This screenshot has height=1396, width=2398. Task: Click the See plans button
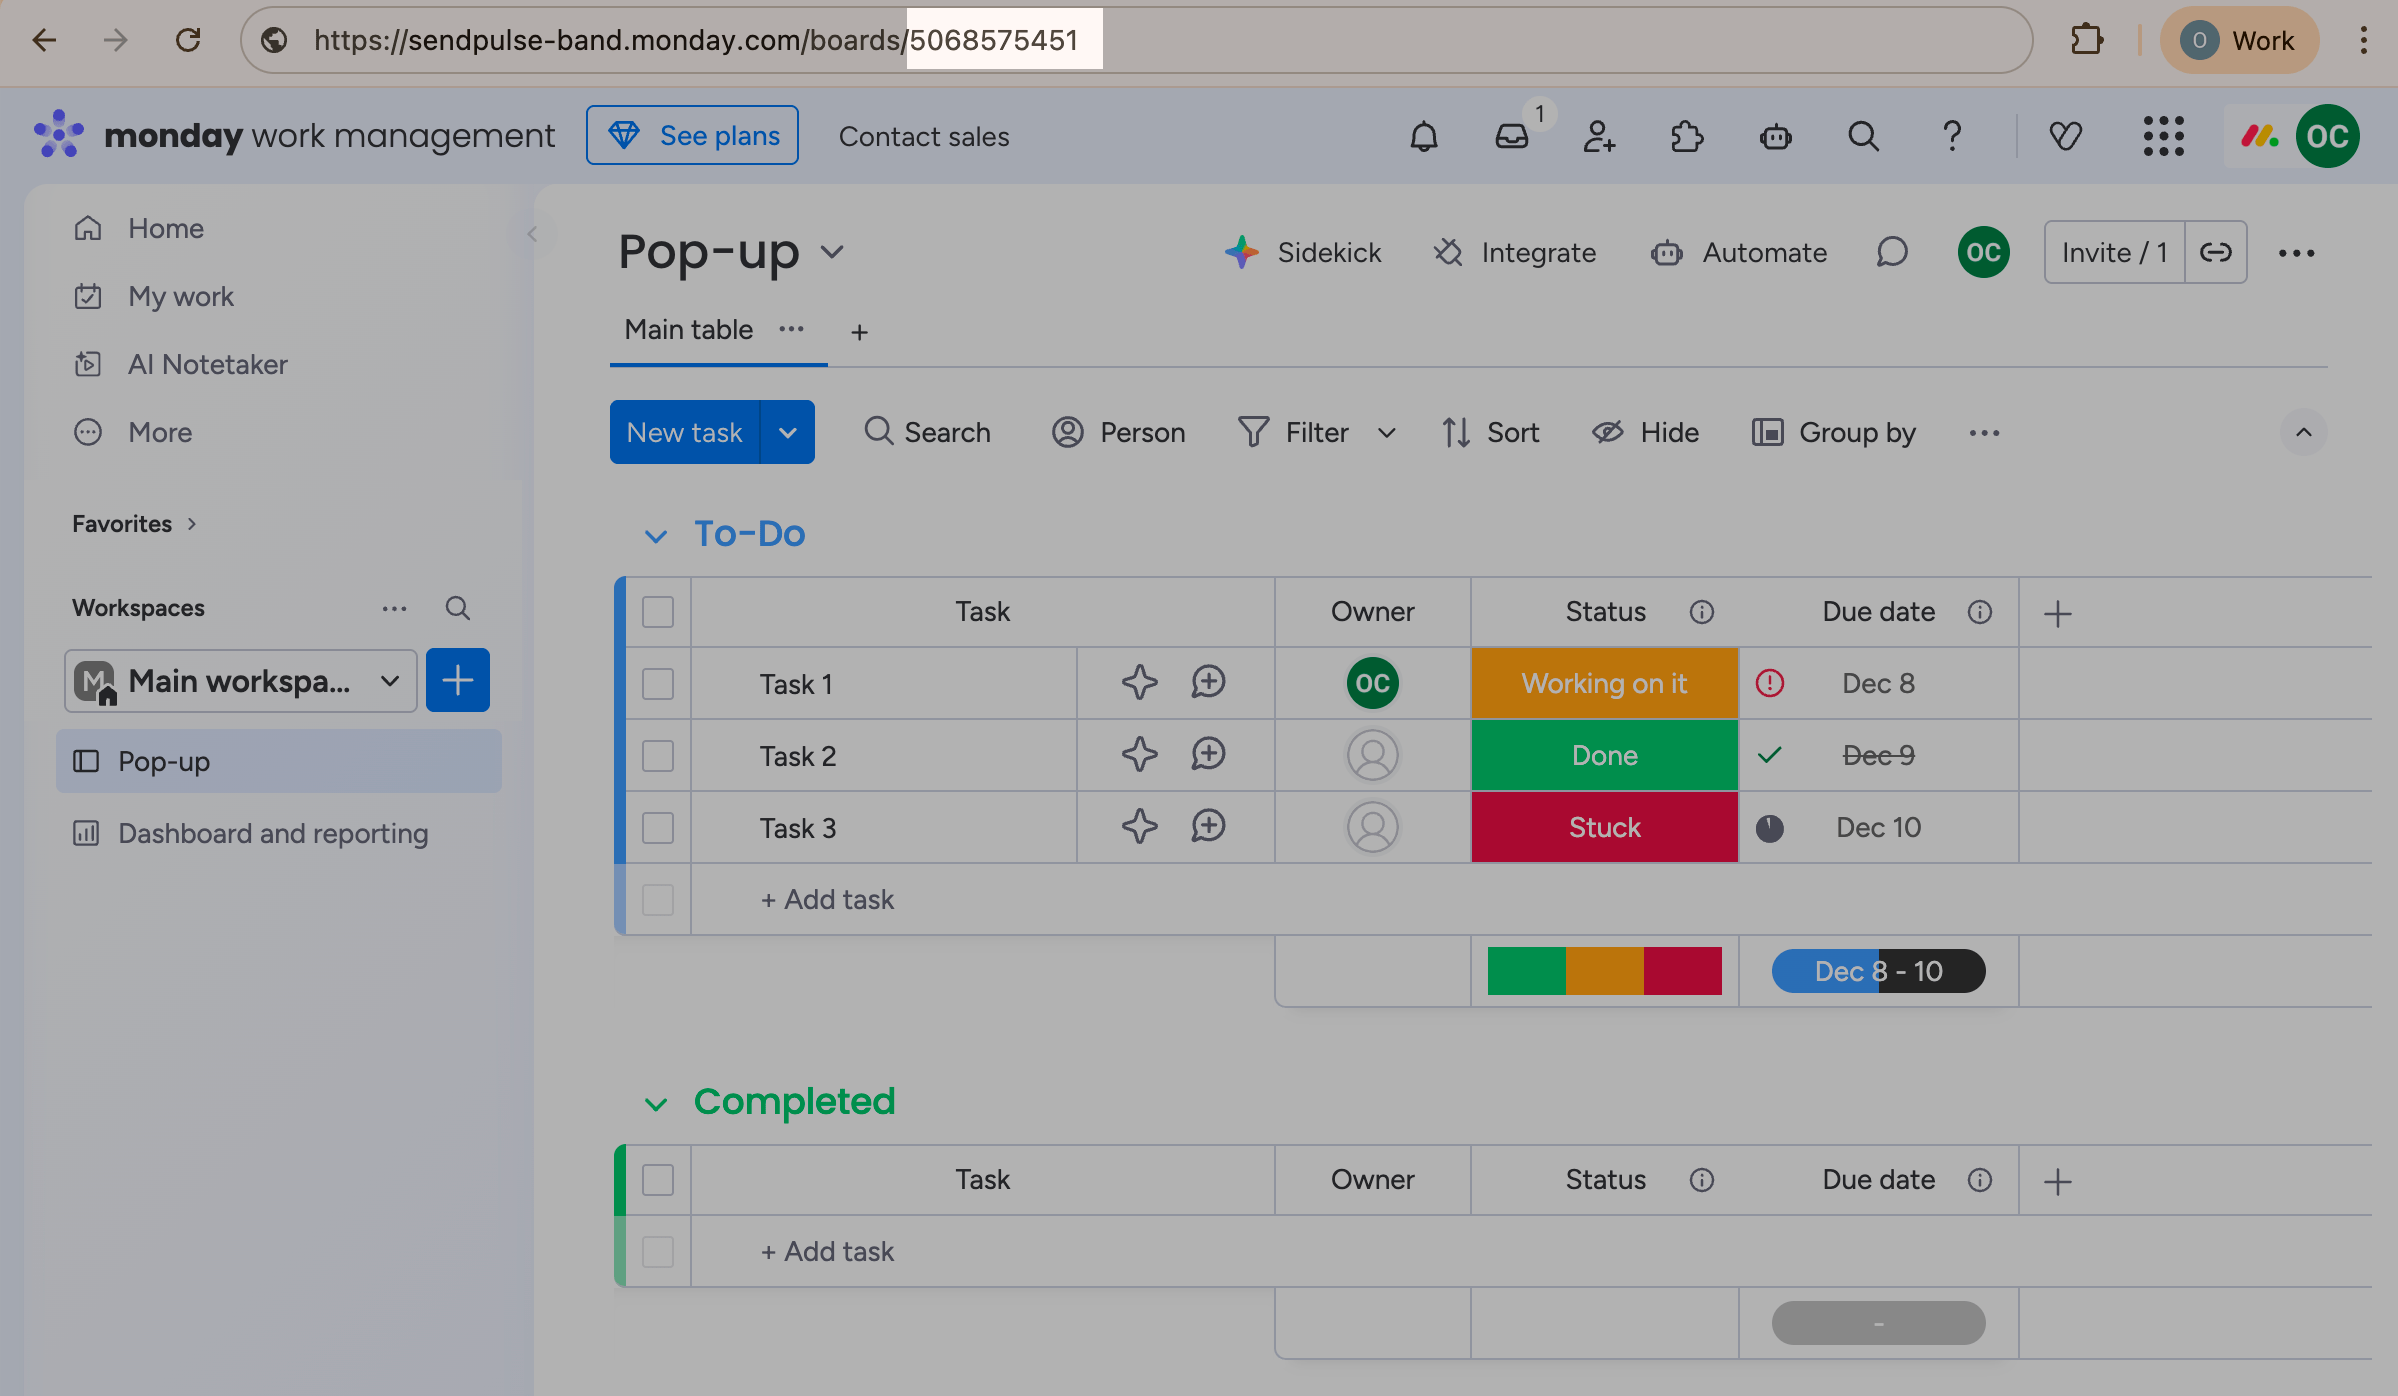(692, 136)
